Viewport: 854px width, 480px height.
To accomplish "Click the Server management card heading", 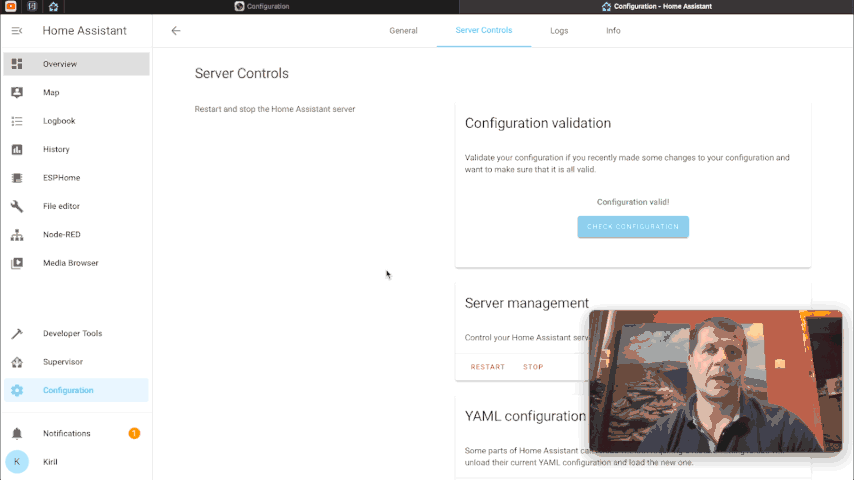I will click(527, 303).
